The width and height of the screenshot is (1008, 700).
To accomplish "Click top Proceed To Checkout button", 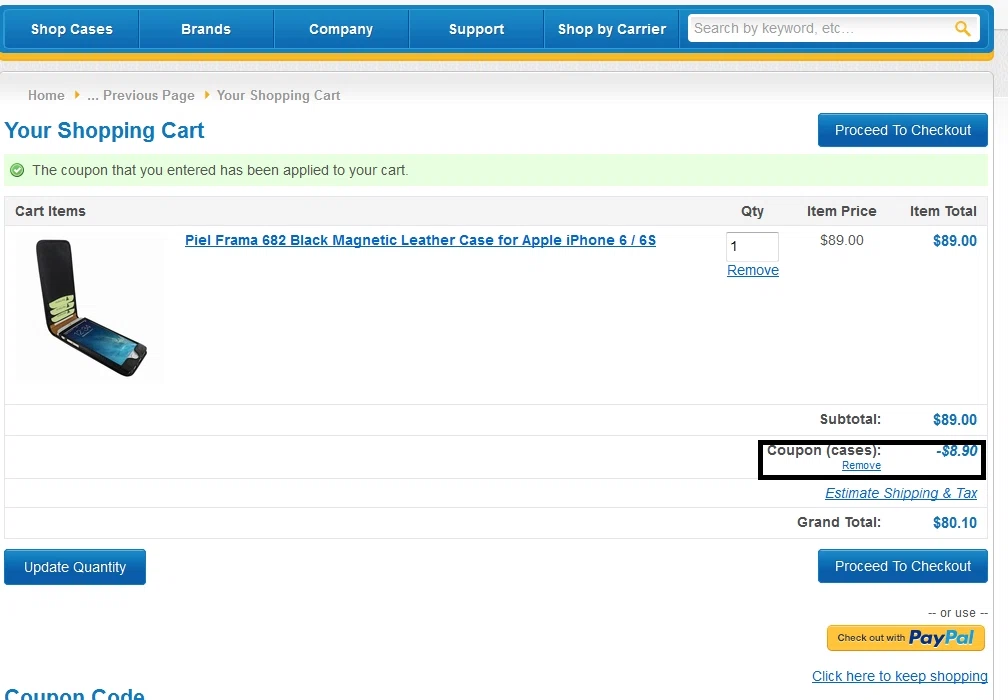I will 903,130.
